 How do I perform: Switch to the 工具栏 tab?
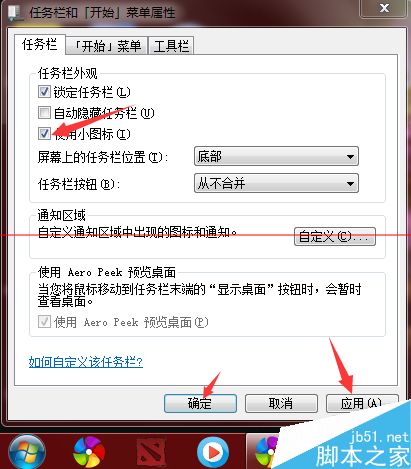[171, 46]
